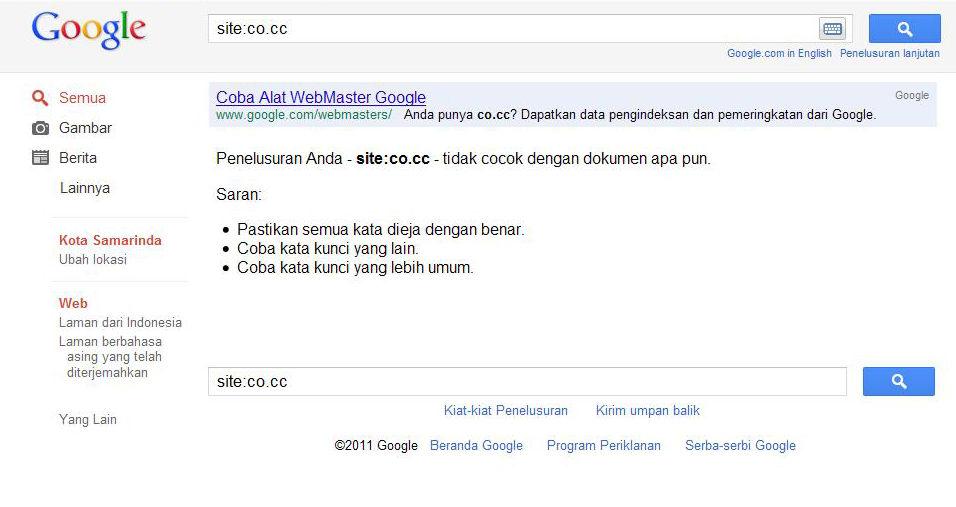Click the tidak cocok dengan dokumen apa pun message
Image resolution: width=956 pixels, height=507 pixels.
(x=576, y=158)
